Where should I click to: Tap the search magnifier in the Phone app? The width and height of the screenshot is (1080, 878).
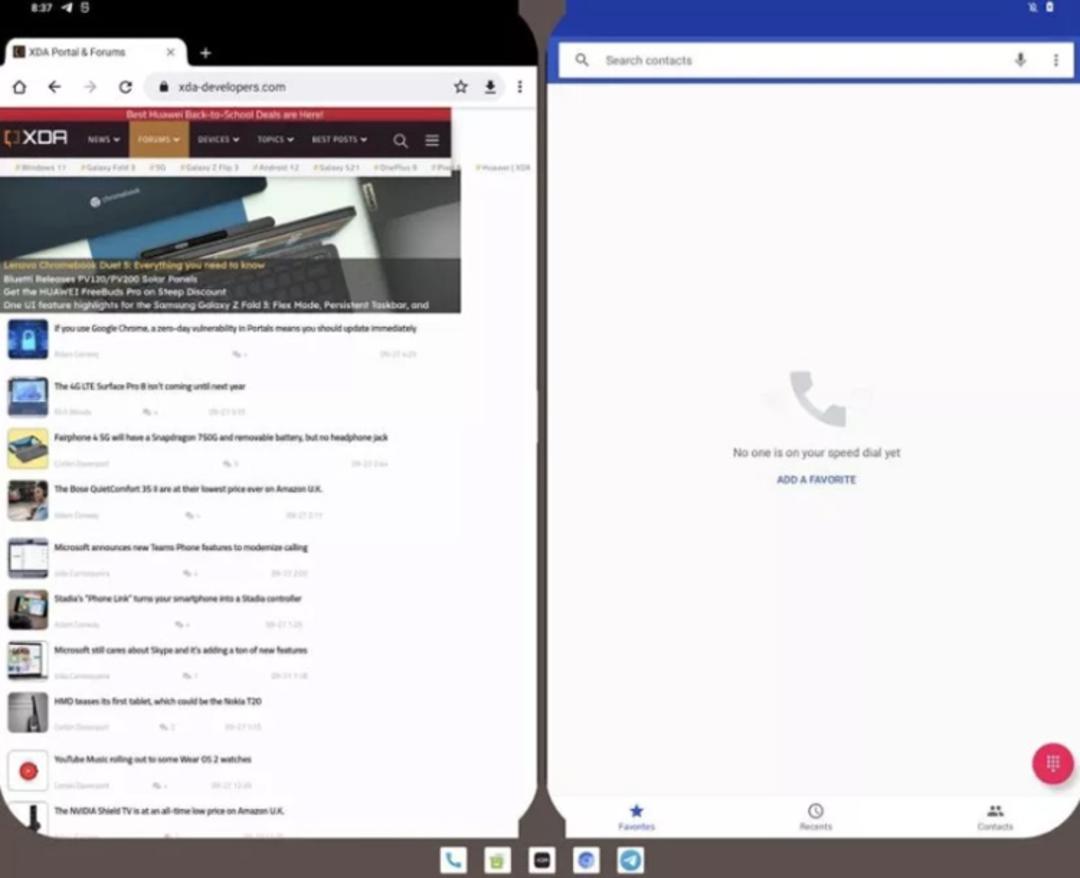tap(582, 61)
